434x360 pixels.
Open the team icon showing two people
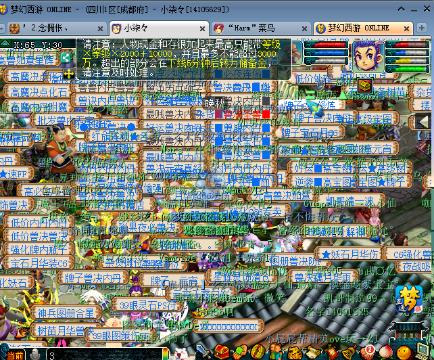coord(276,352)
